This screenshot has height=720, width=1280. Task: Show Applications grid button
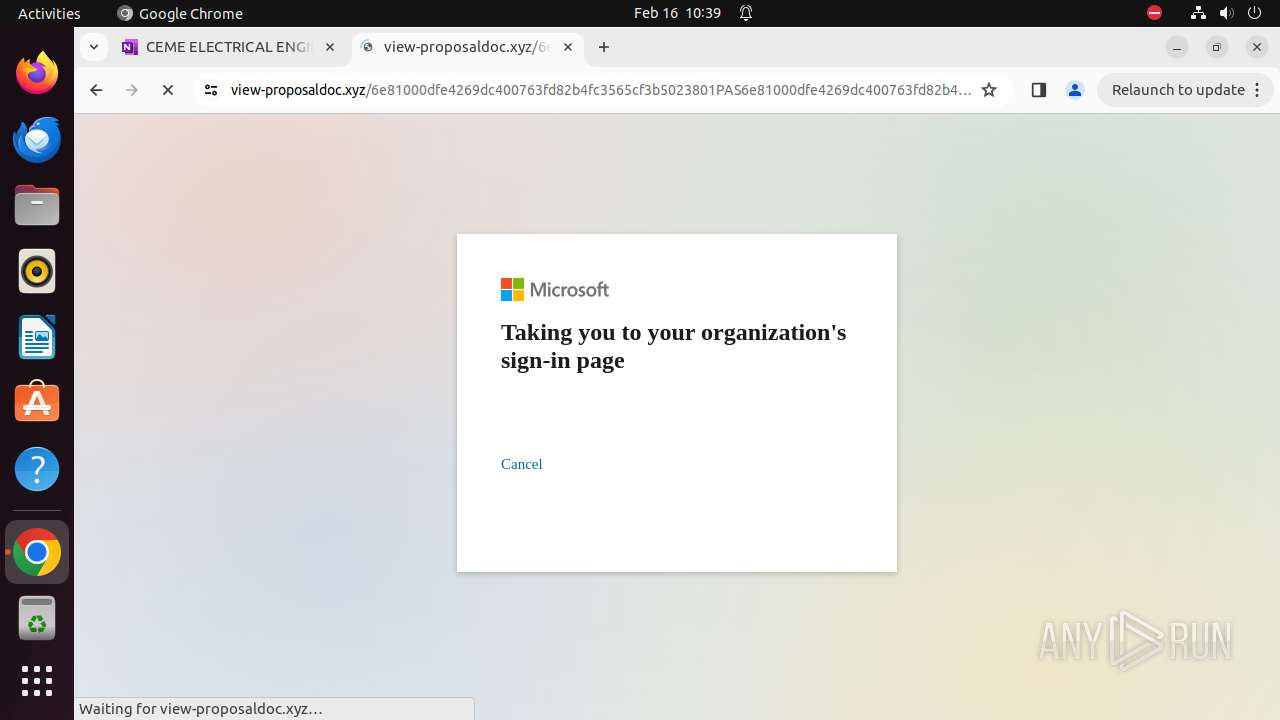(x=37, y=681)
